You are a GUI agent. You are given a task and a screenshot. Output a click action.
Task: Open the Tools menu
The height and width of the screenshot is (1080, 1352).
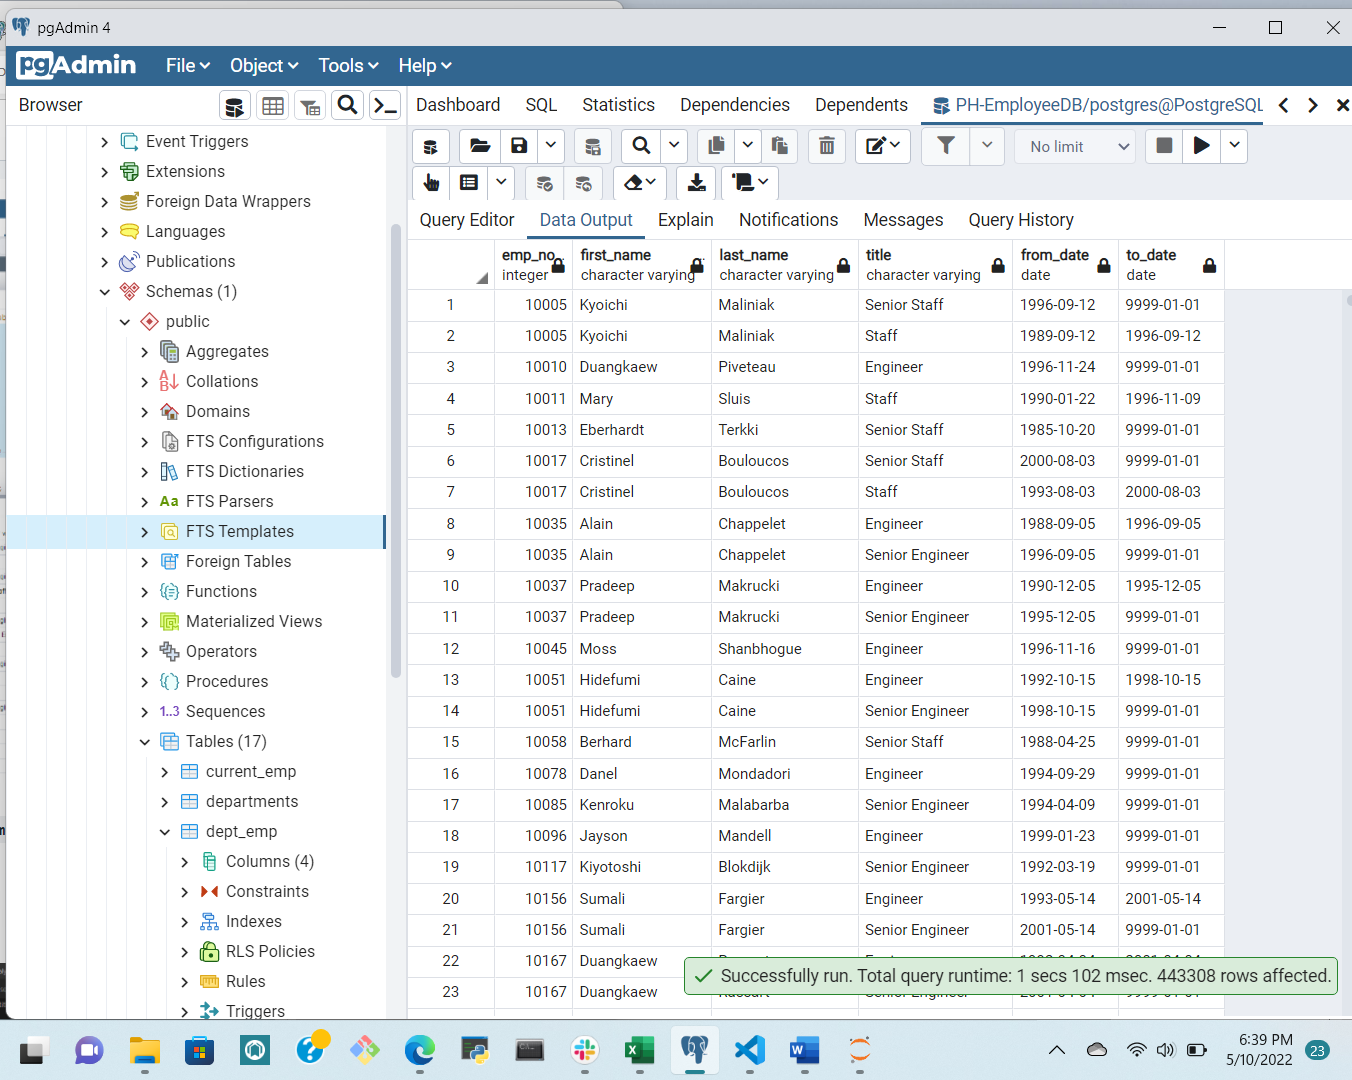coord(348,65)
